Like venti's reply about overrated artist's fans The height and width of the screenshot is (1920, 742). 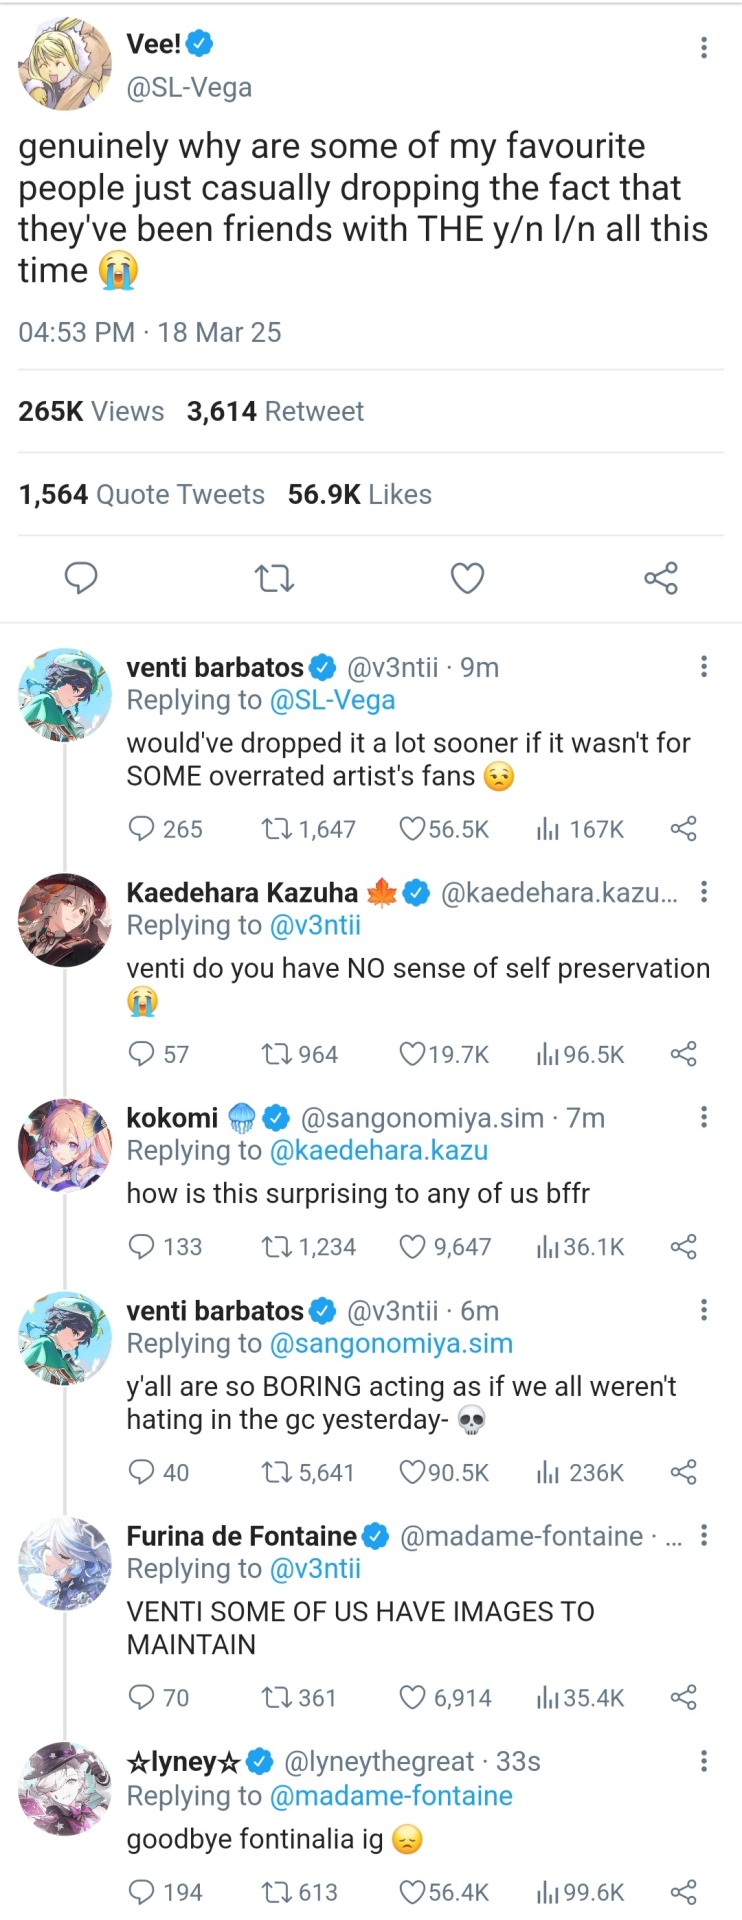(413, 829)
